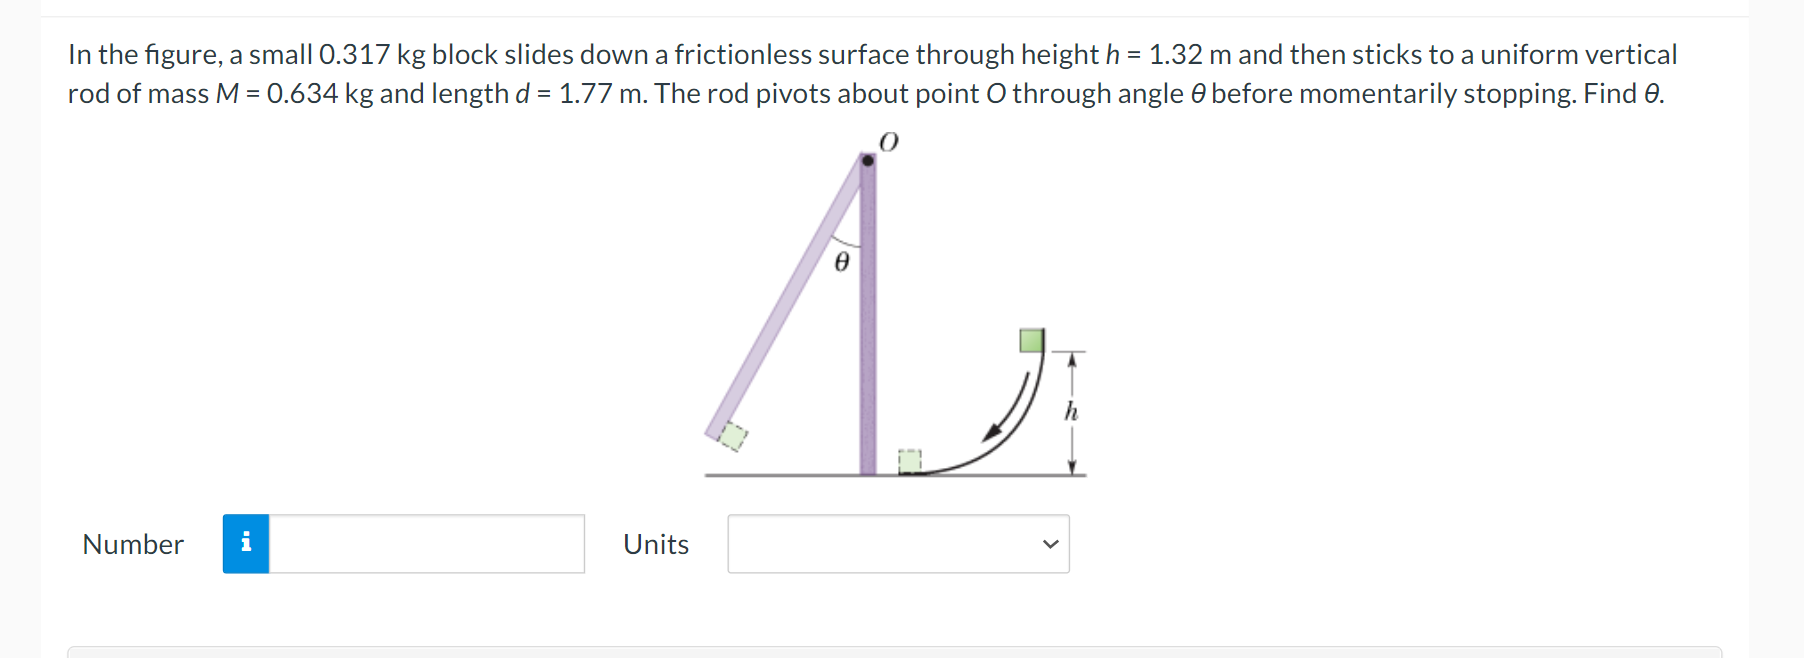Viewport: 1804px width, 658px height.
Task: Select the information 'i' badge on the answer field
Action: point(246,543)
